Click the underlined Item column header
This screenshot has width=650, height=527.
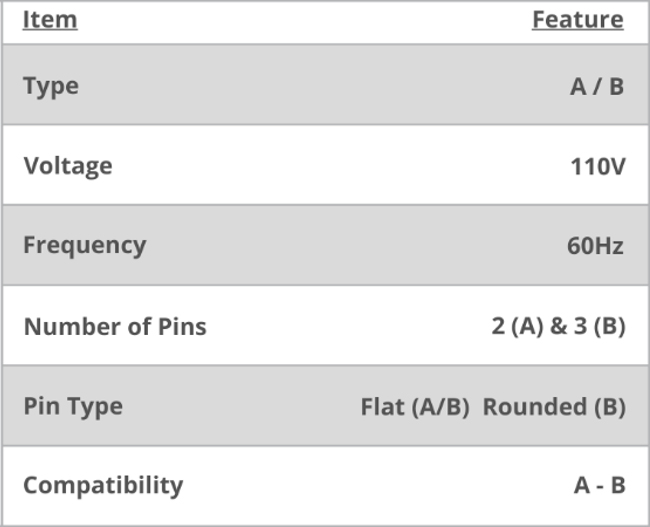pyautogui.click(x=50, y=19)
